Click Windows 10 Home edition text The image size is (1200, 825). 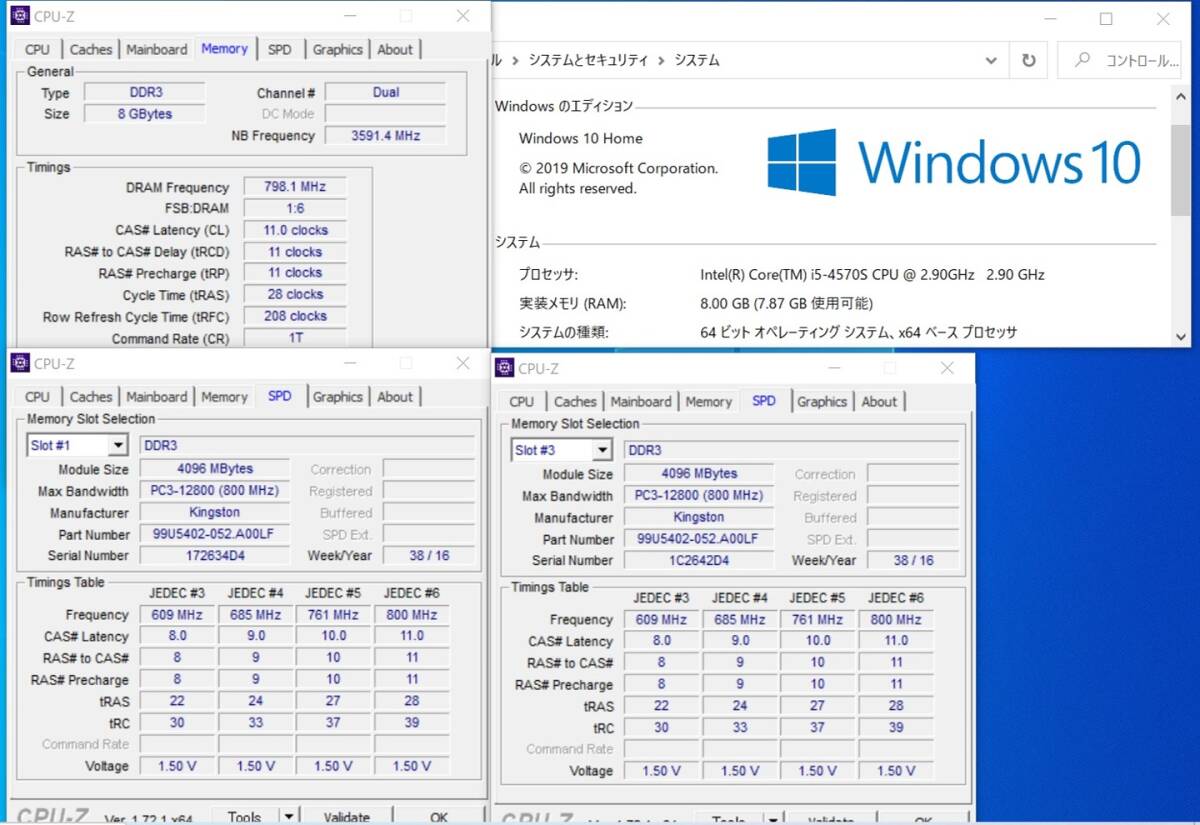tap(580, 139)
